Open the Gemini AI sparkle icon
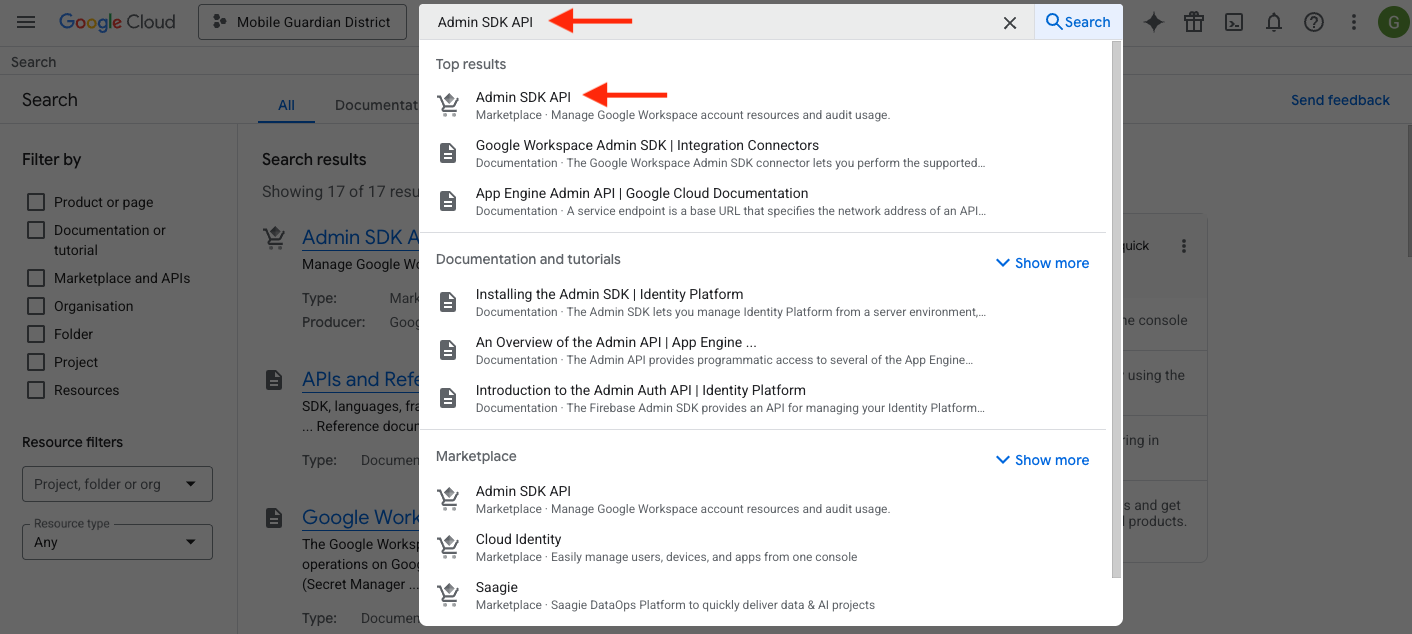This screenshot has width=1412, height=634. point(1154,22)
